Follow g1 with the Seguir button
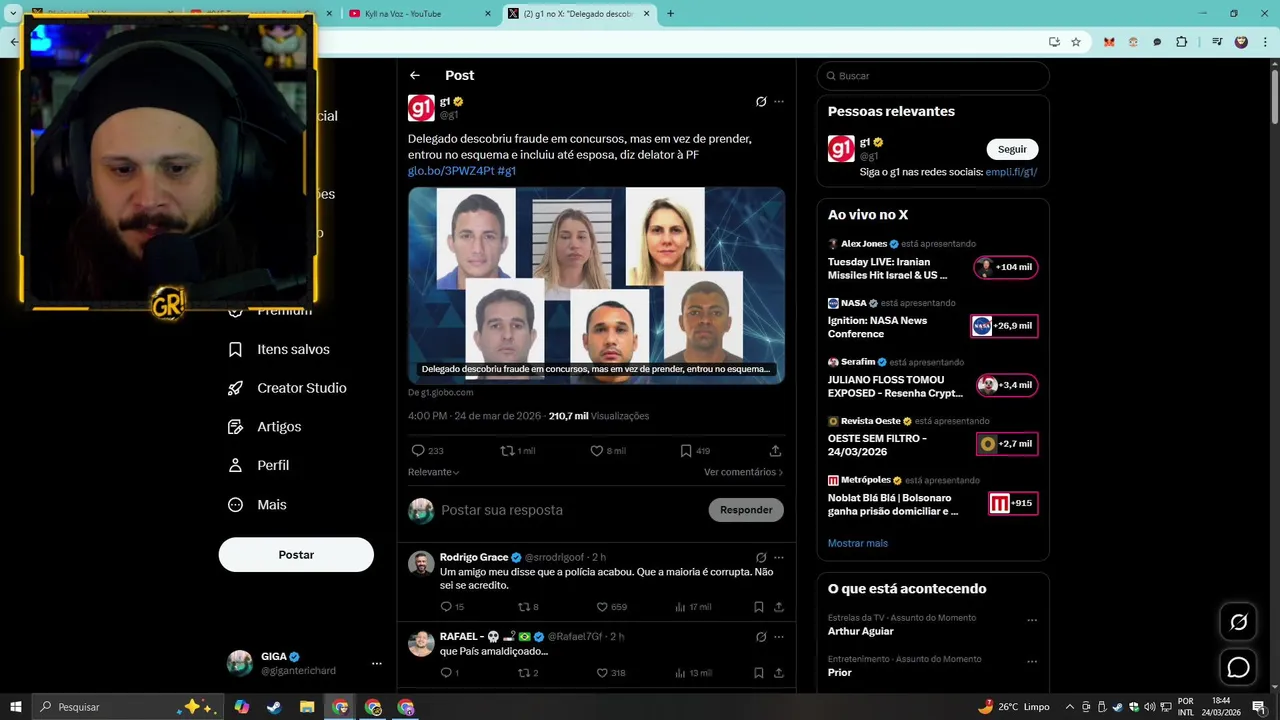The width and height of the screenshot is (1280, 720). coord(1012,149)
